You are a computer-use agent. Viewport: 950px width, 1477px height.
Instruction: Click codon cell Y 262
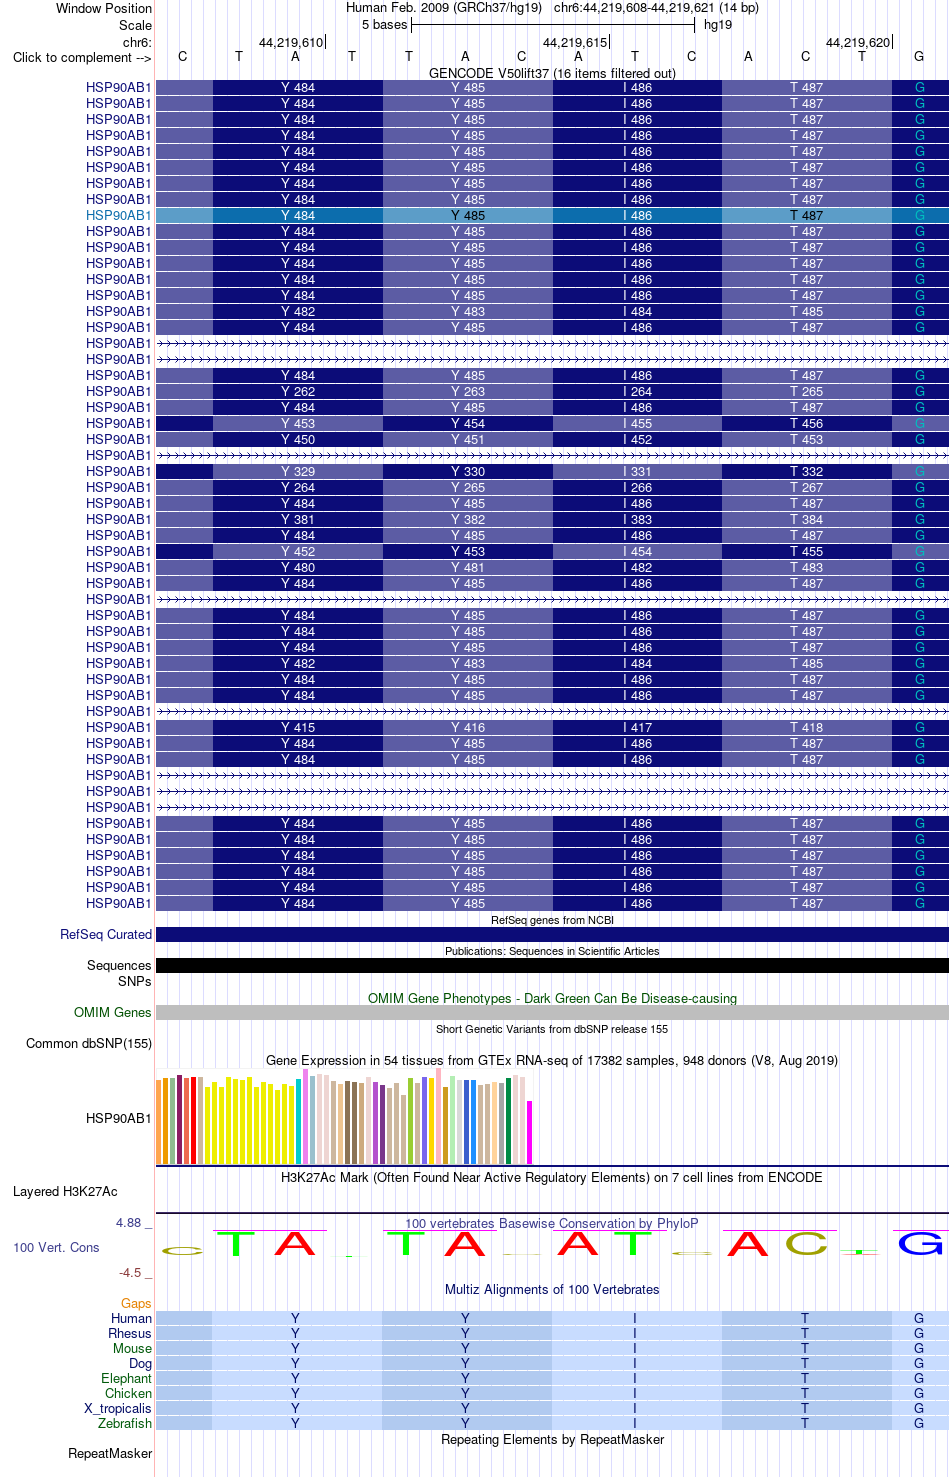tap(298, 391)
